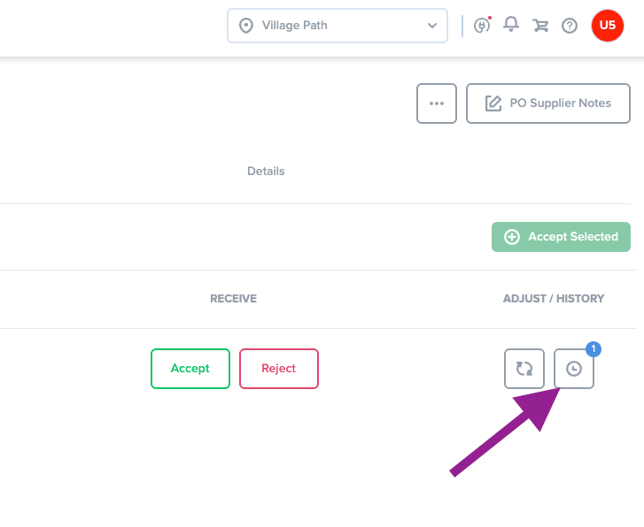644x527 pixels.
Task: Click the blue badge showing 1
Action: click(593, 349)
